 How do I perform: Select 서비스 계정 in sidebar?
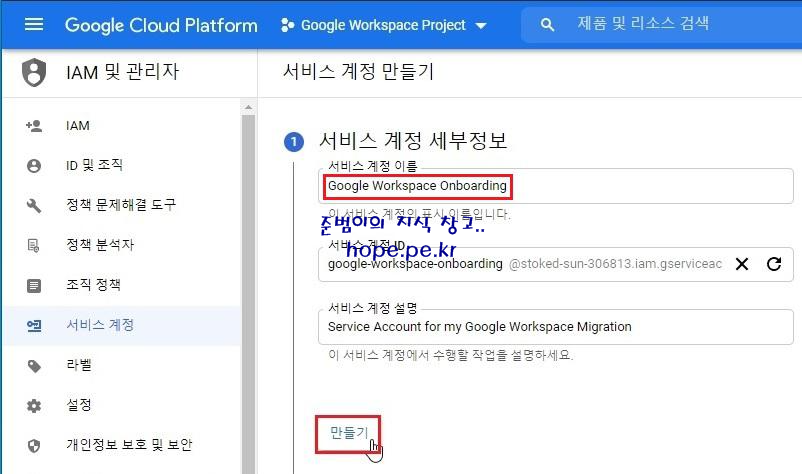pos(122,325)
